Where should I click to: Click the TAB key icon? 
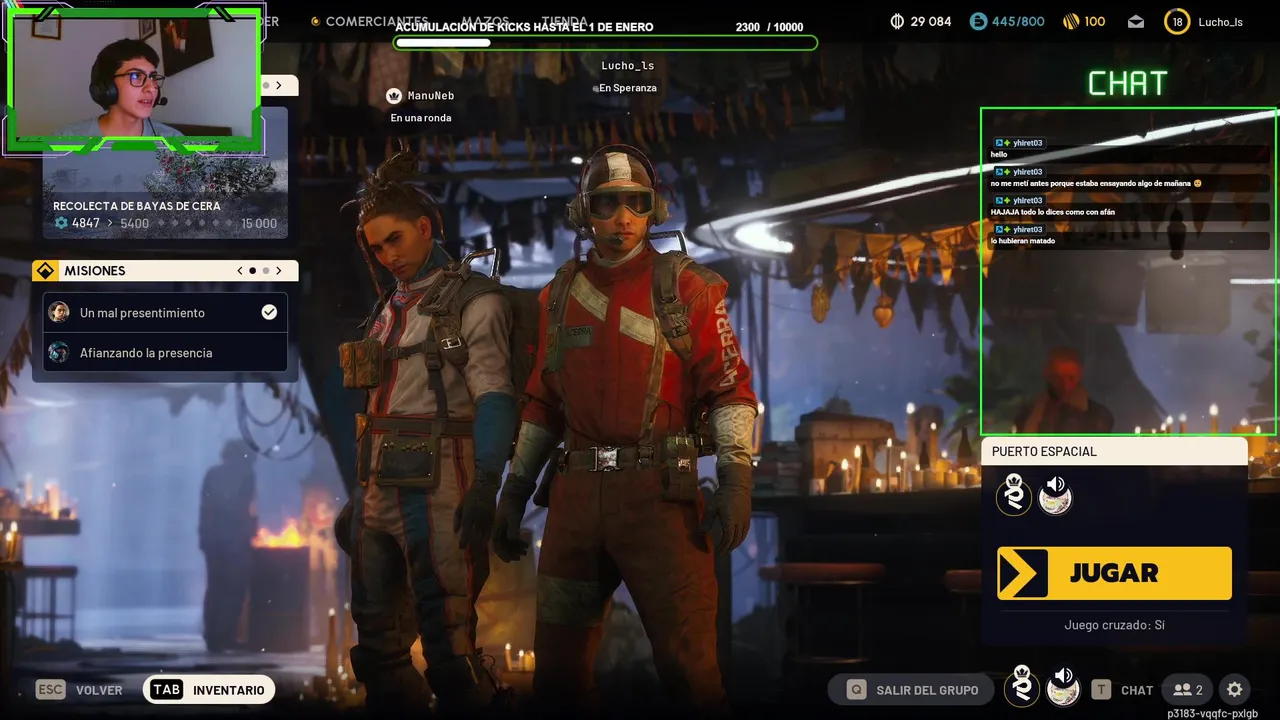(x=166, y=689)
